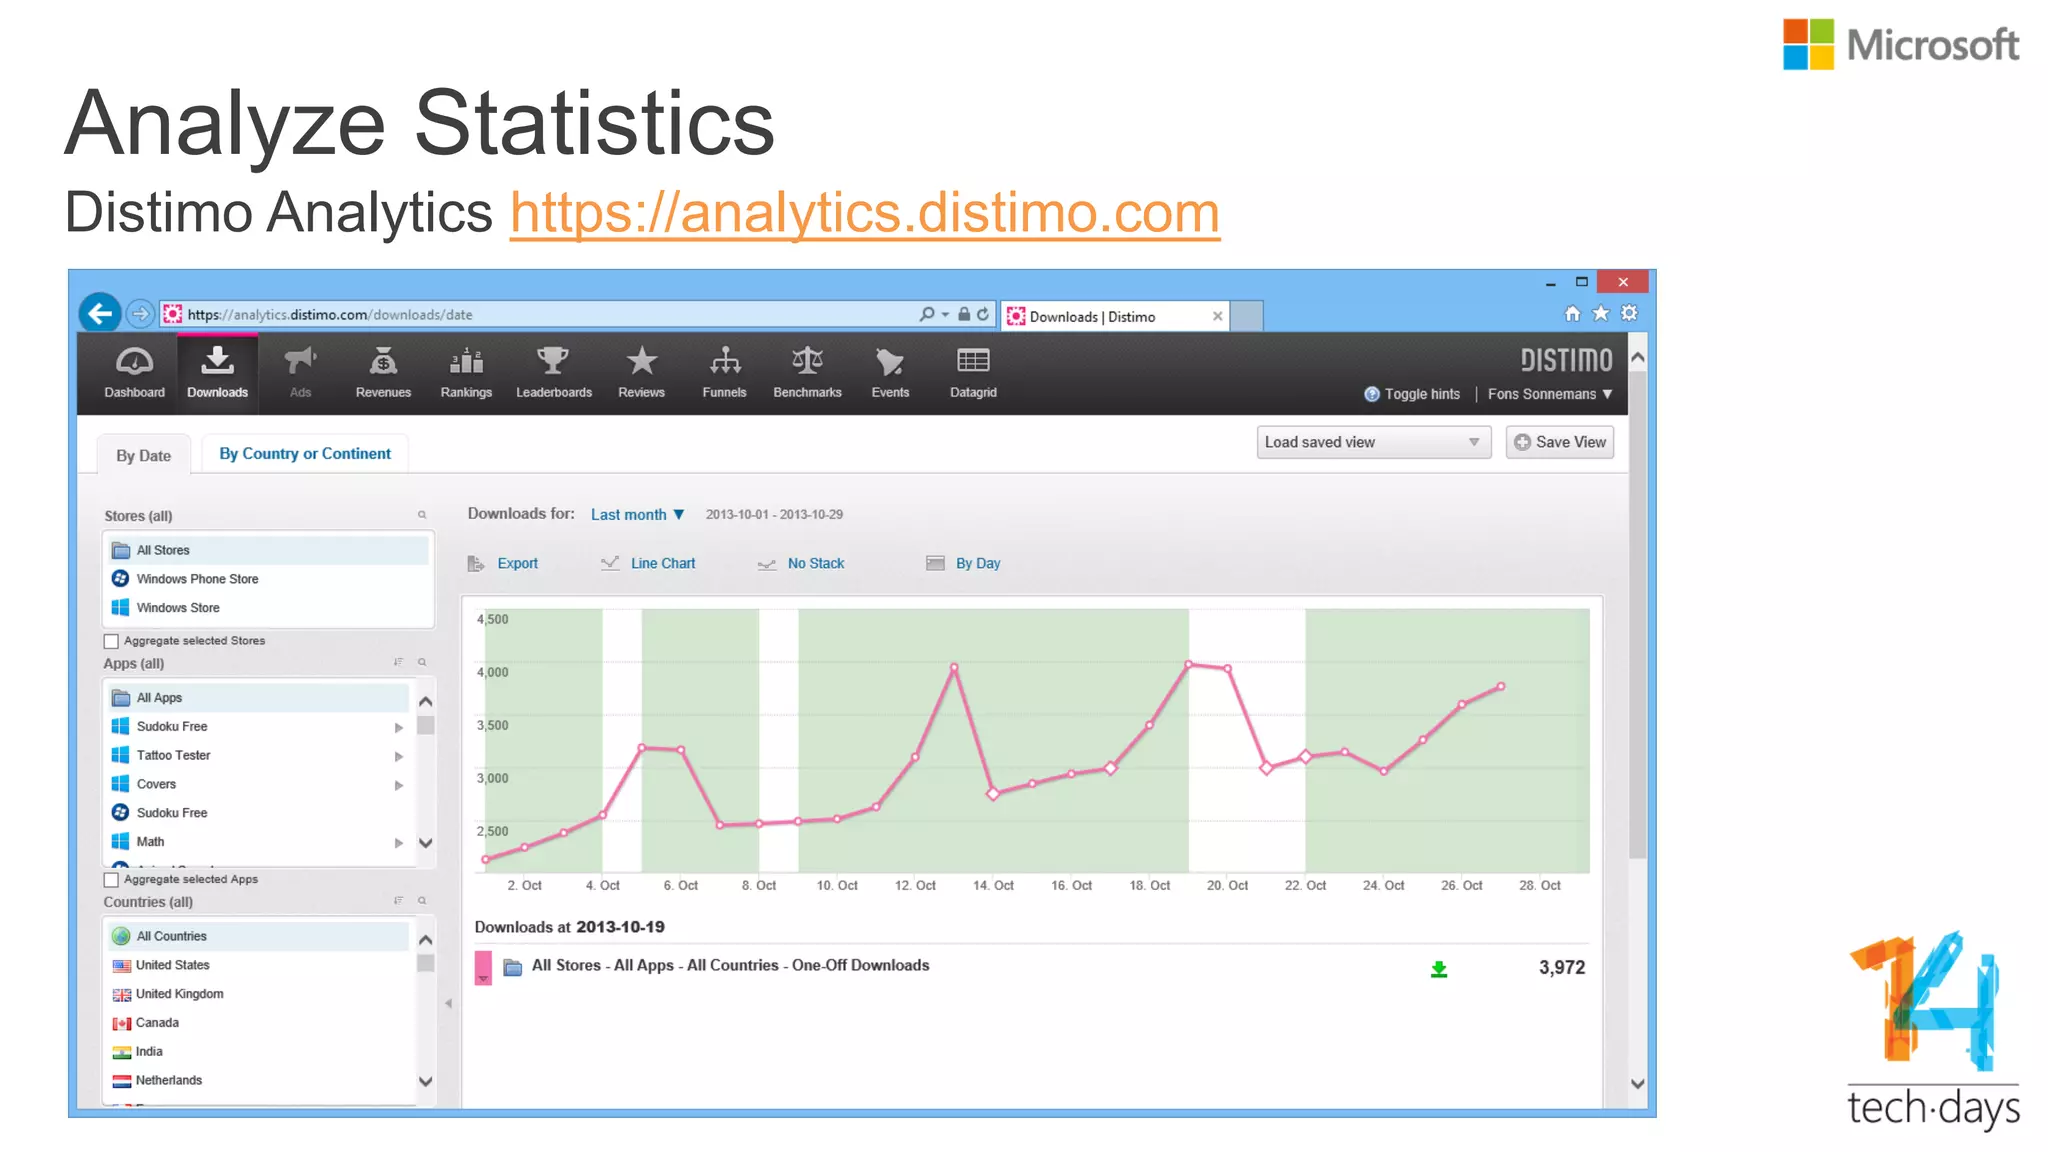The height and width of the screenshot is (1152, 2048).
Task: Expand Covers app arrow
Action: (x=399, y=785)
